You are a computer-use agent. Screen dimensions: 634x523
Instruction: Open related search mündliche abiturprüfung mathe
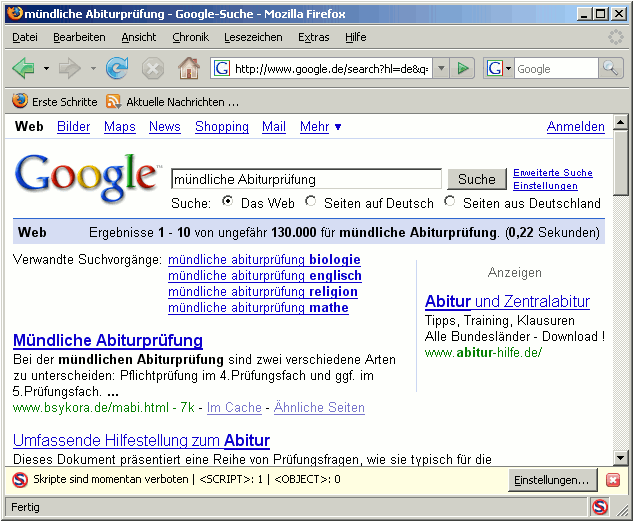coord(258,308)
